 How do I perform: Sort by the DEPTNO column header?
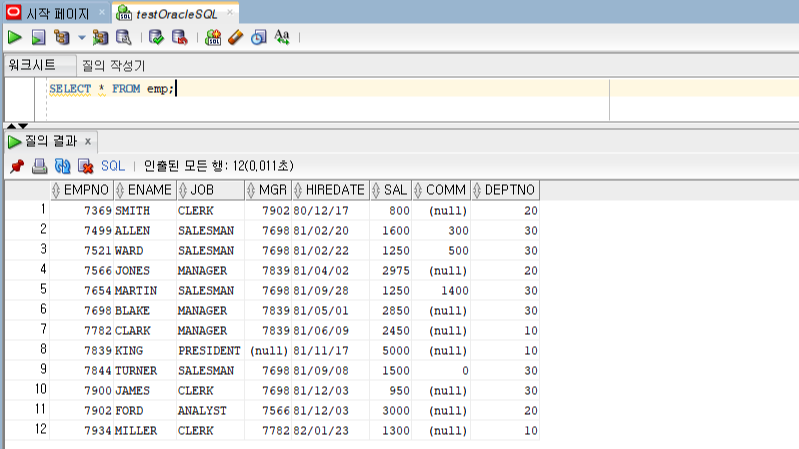505,190
